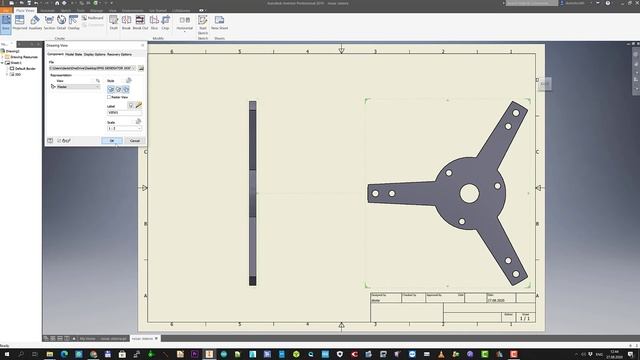Select the Break Out tool
This screenshot has width=640, height=360.
(x=140, y=23)
